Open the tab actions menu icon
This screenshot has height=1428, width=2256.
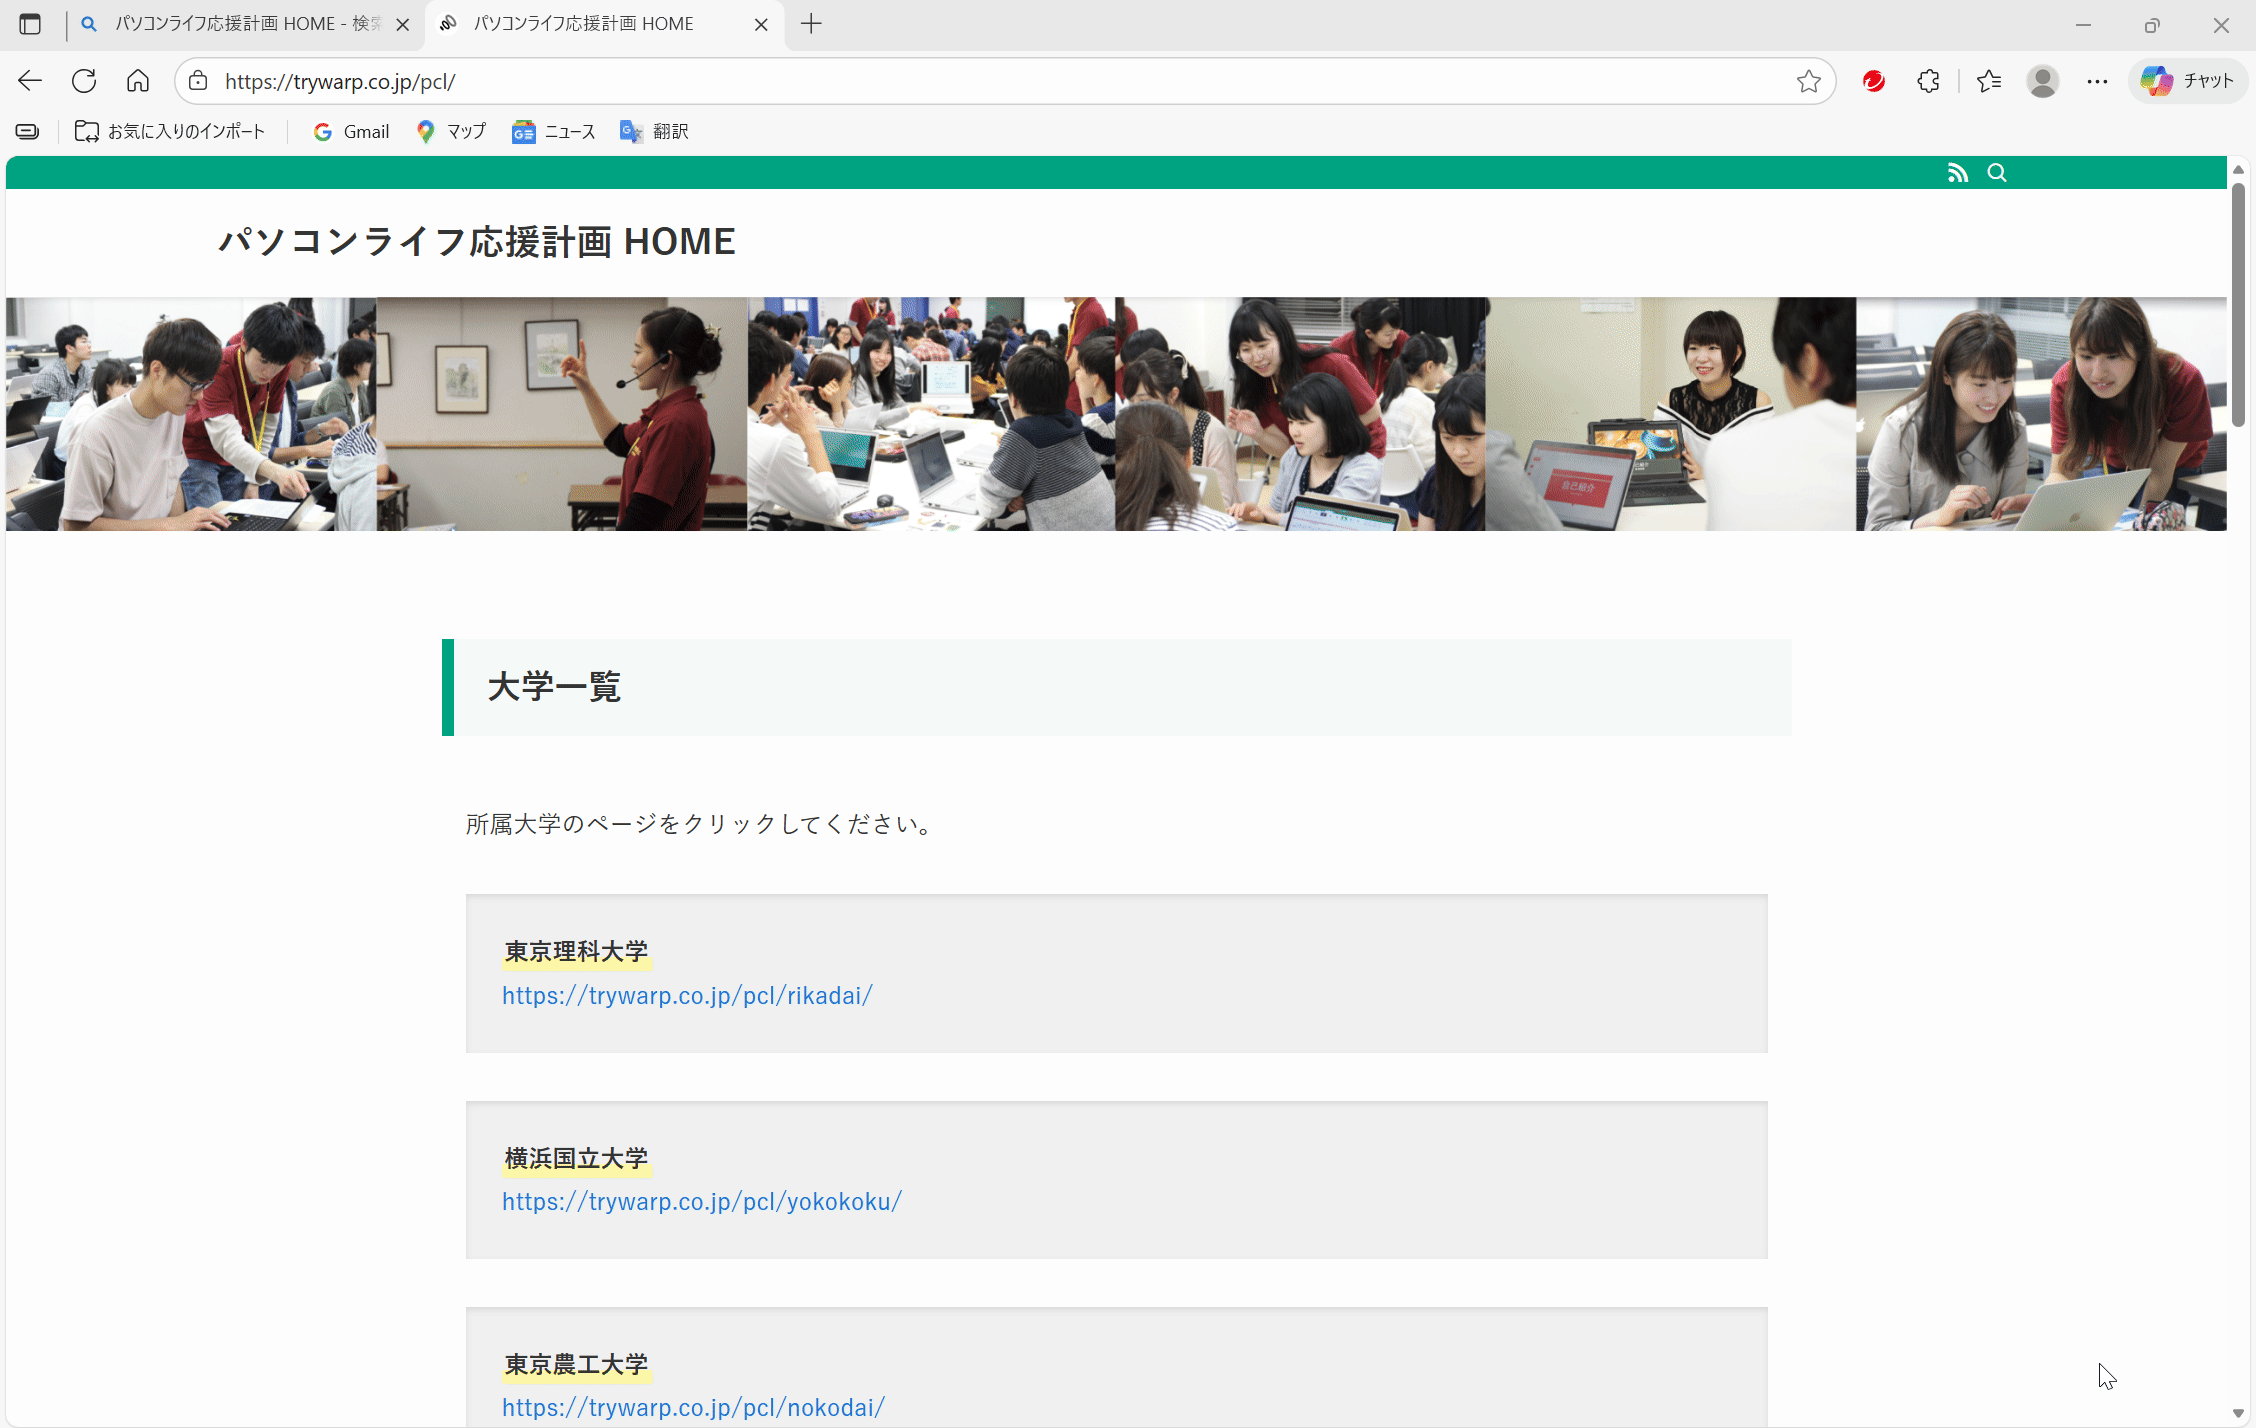[x=30, y=24]
